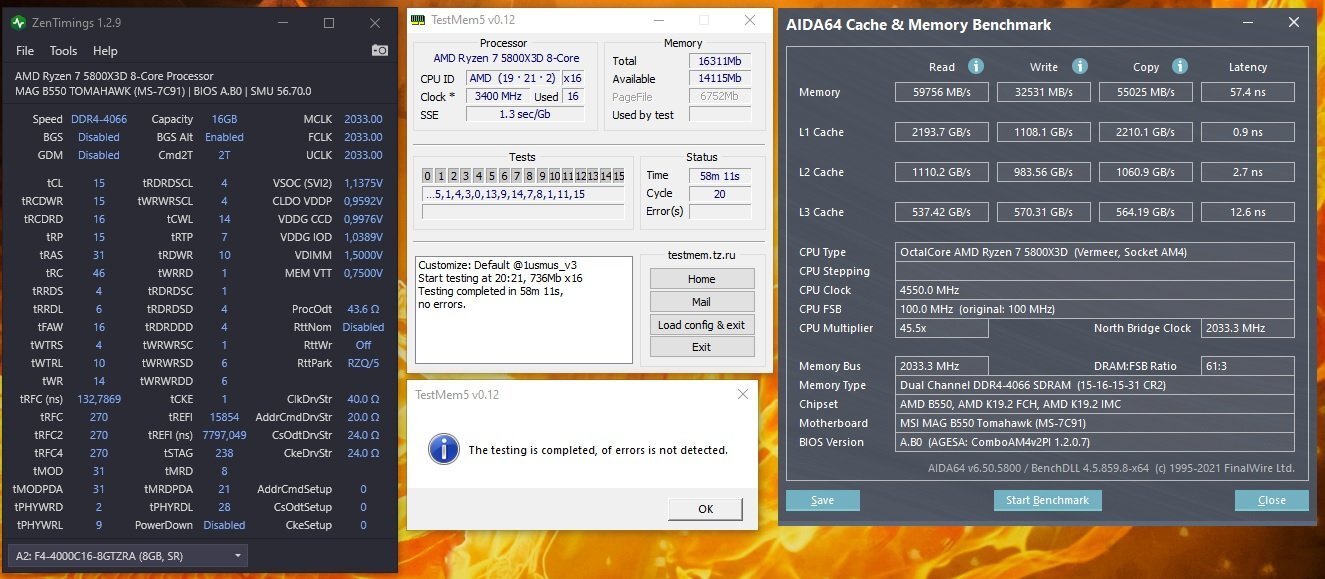Open the memory module selector dropdown
The width and height of the screenshot is (1325, 579).
point(128,555)
